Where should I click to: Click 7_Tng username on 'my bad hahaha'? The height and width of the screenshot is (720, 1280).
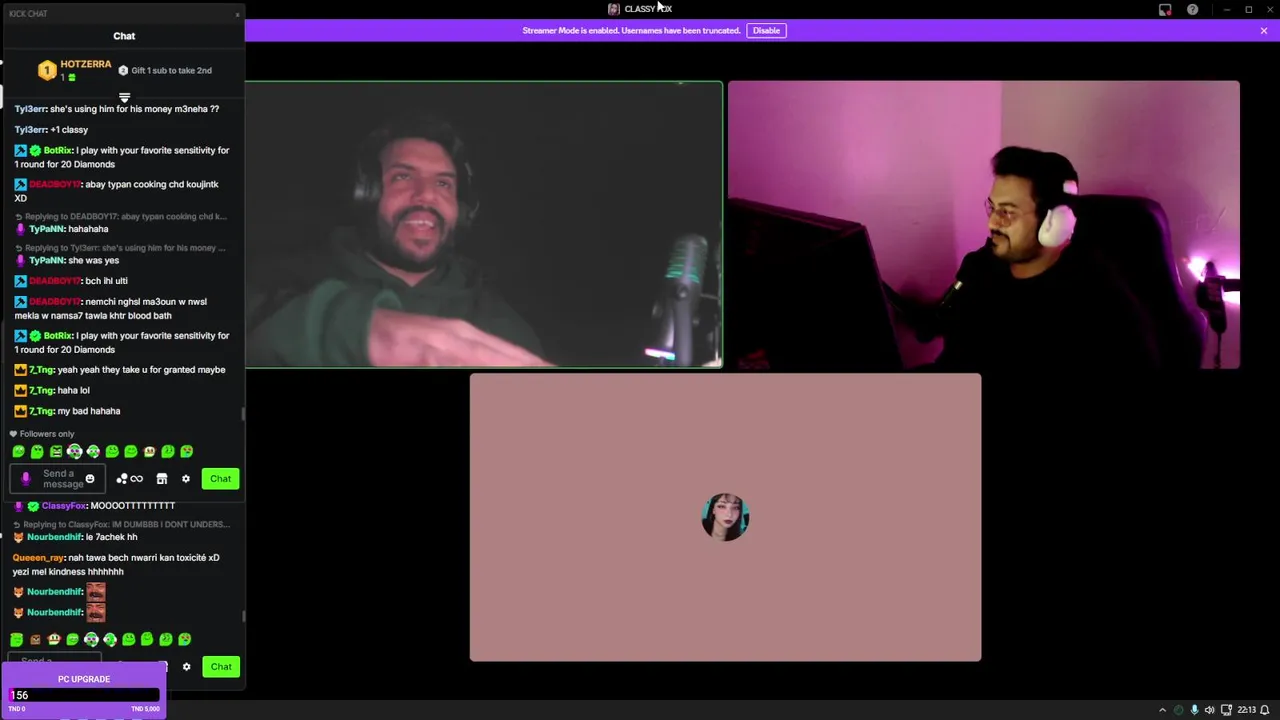(41, 411)
